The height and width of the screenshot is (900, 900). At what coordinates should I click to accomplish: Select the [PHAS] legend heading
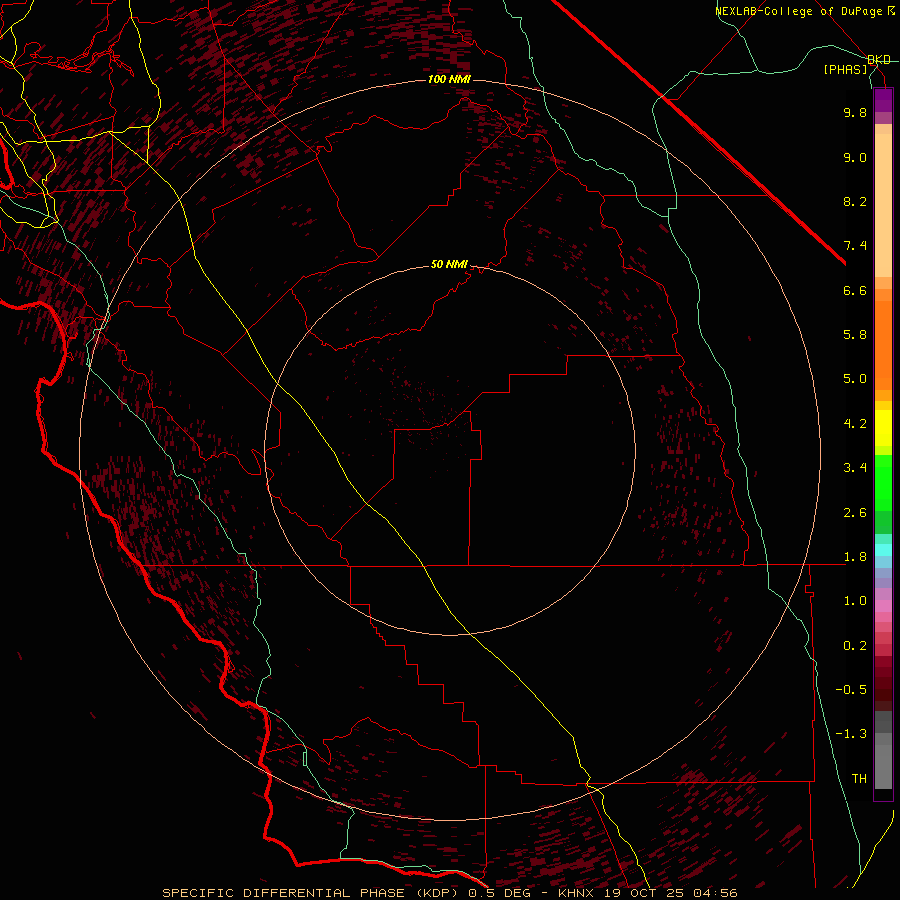click(845, 70)
